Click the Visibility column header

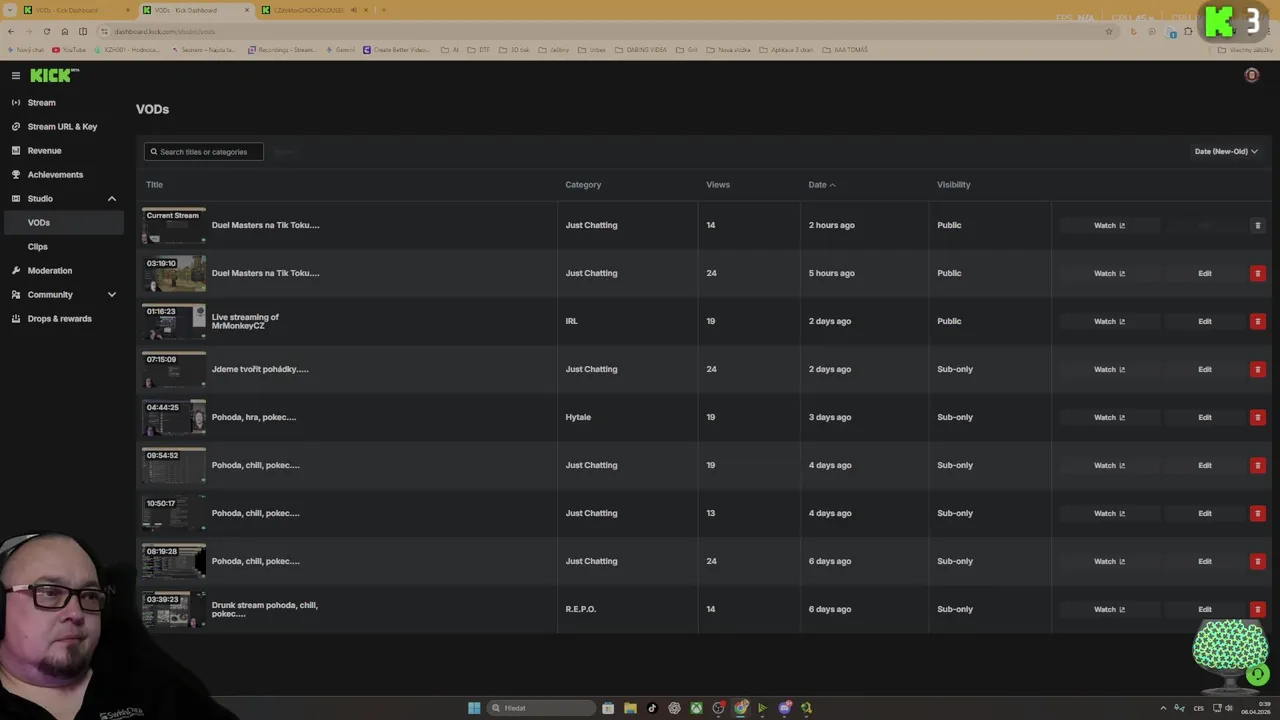(953, 184)
